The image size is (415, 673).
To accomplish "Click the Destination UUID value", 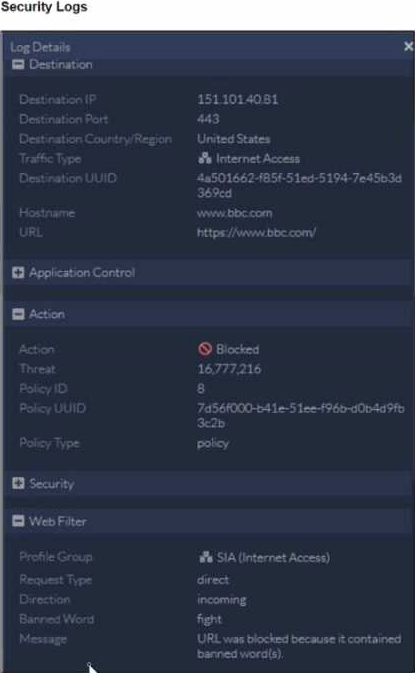I will point(300,185).
